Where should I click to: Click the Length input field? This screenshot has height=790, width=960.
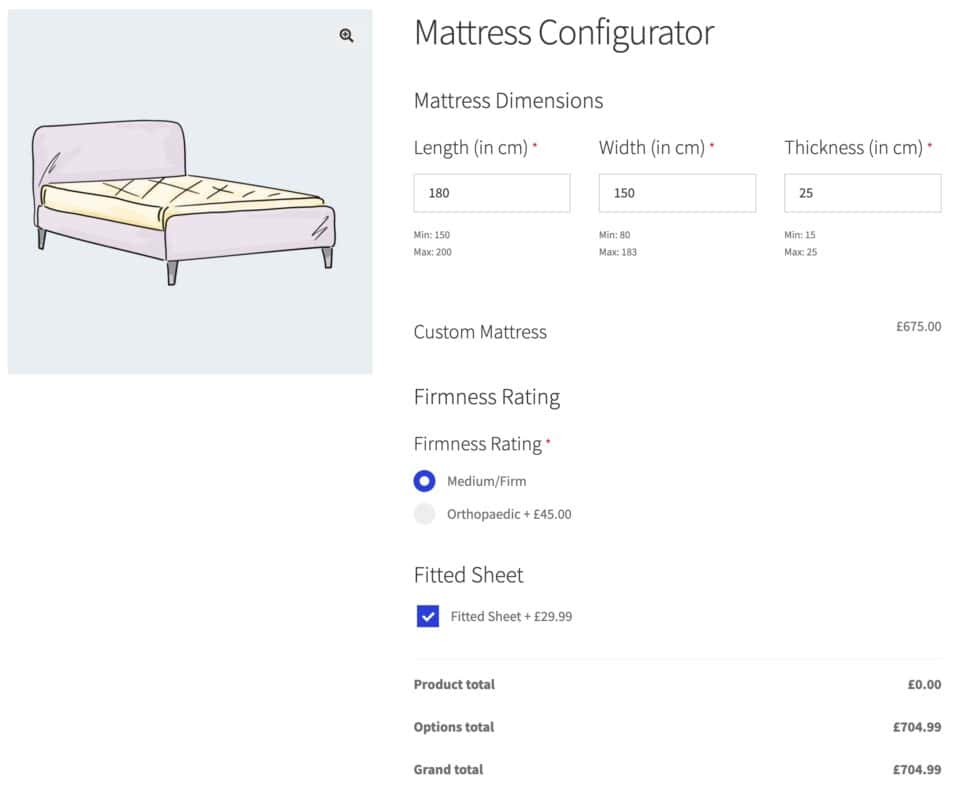tap(491, 192)
